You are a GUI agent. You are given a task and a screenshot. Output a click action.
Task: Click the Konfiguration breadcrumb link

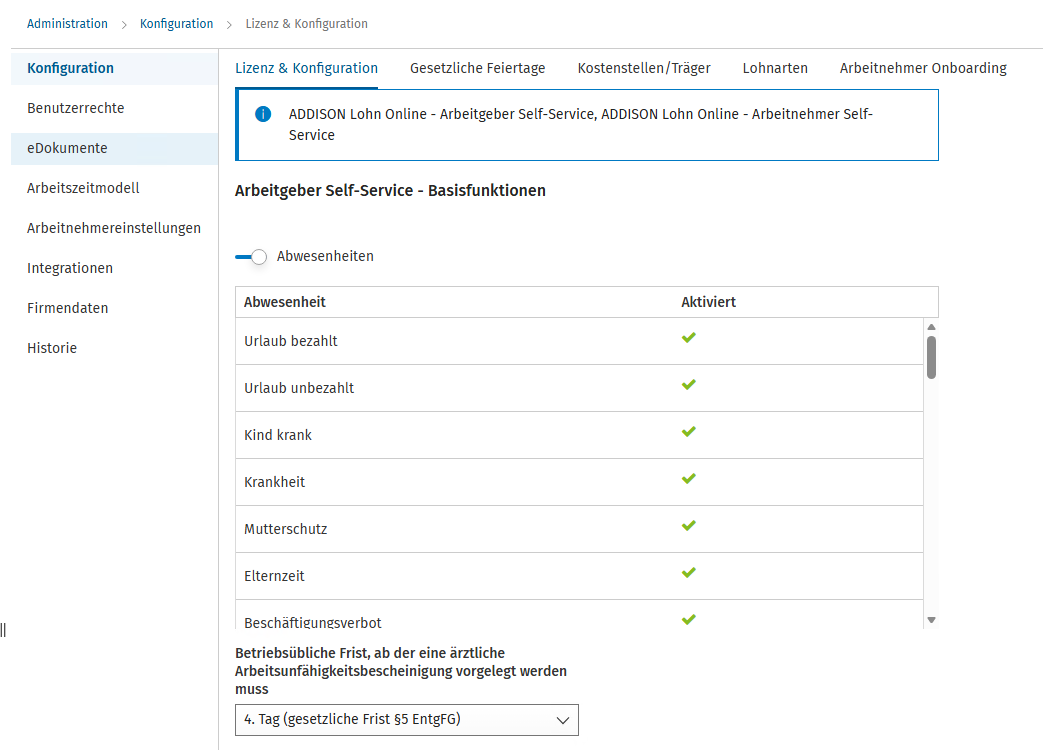(176, 24)
